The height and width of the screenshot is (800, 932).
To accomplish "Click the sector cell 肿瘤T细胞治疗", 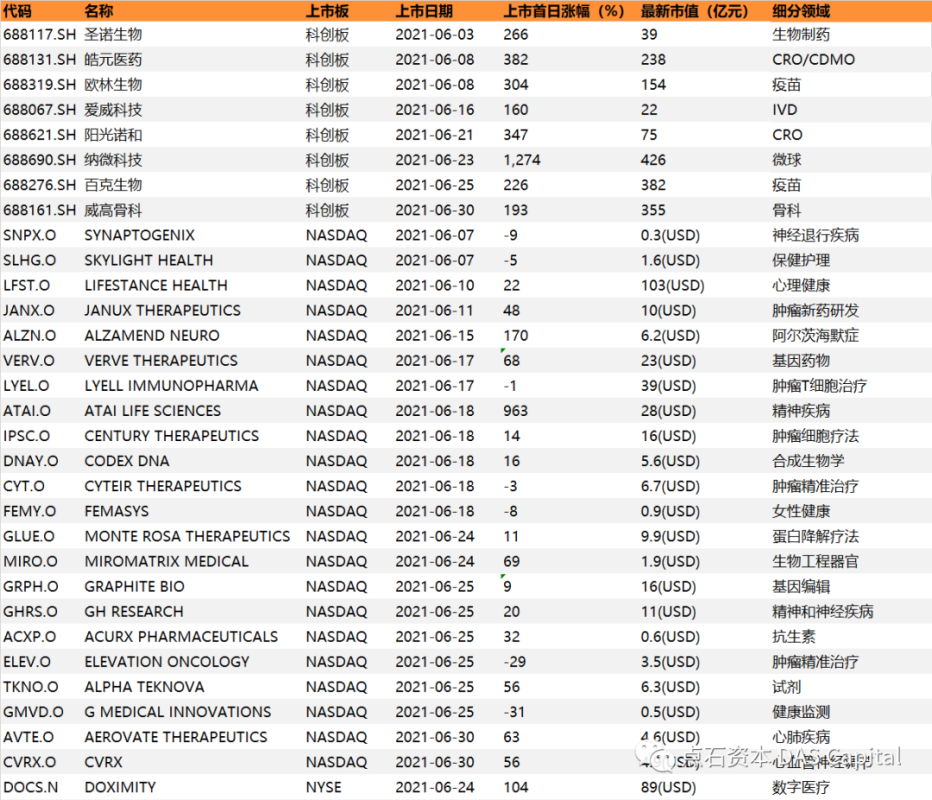I will coord(819,386).
